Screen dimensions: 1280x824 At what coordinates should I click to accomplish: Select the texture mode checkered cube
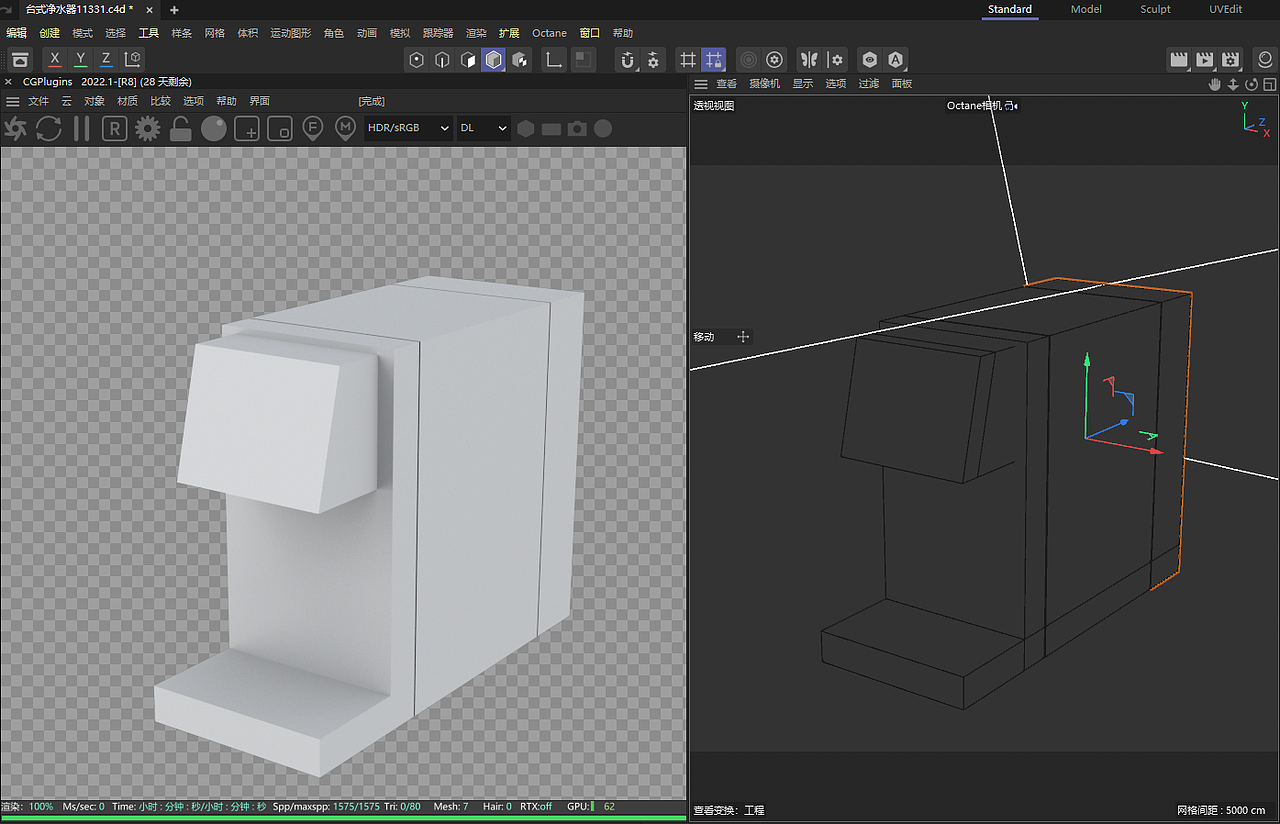pyautogui.click(x=520, y=60)
